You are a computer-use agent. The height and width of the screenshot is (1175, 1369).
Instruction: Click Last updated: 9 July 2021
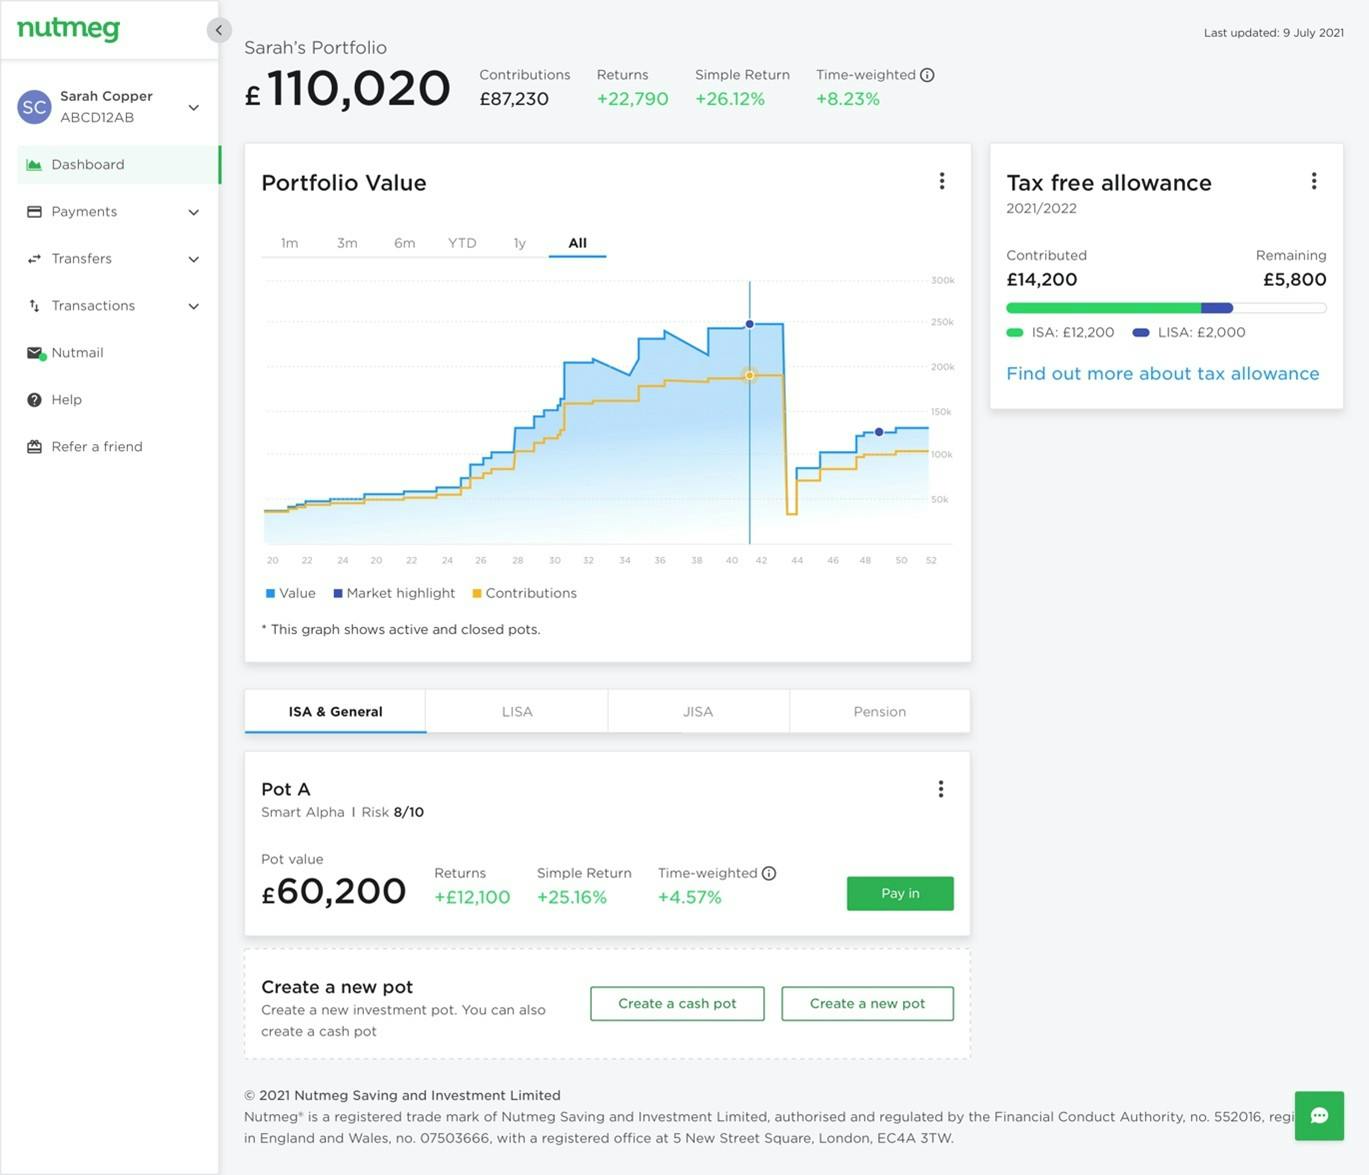[1273, 33]
